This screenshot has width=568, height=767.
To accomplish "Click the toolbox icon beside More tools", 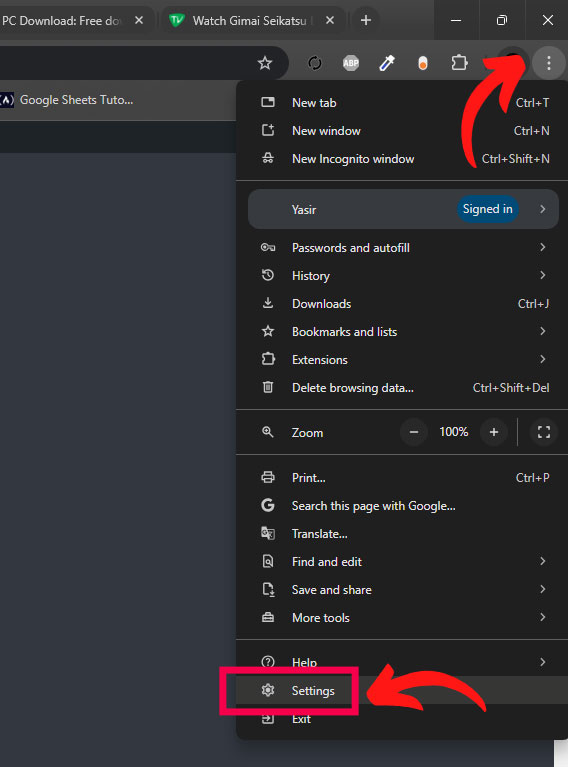I will point(268,617).
